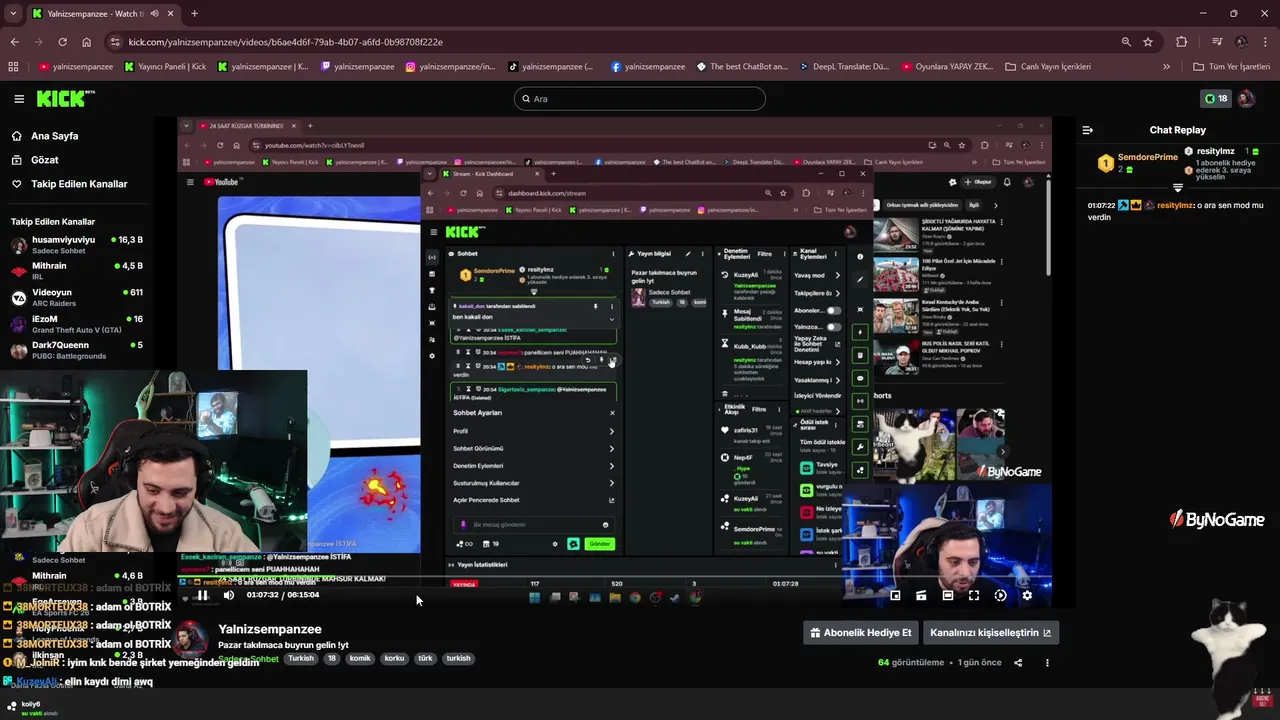Open The best ChatBot bookmark
1280x720 pixels.
(741, 67)
